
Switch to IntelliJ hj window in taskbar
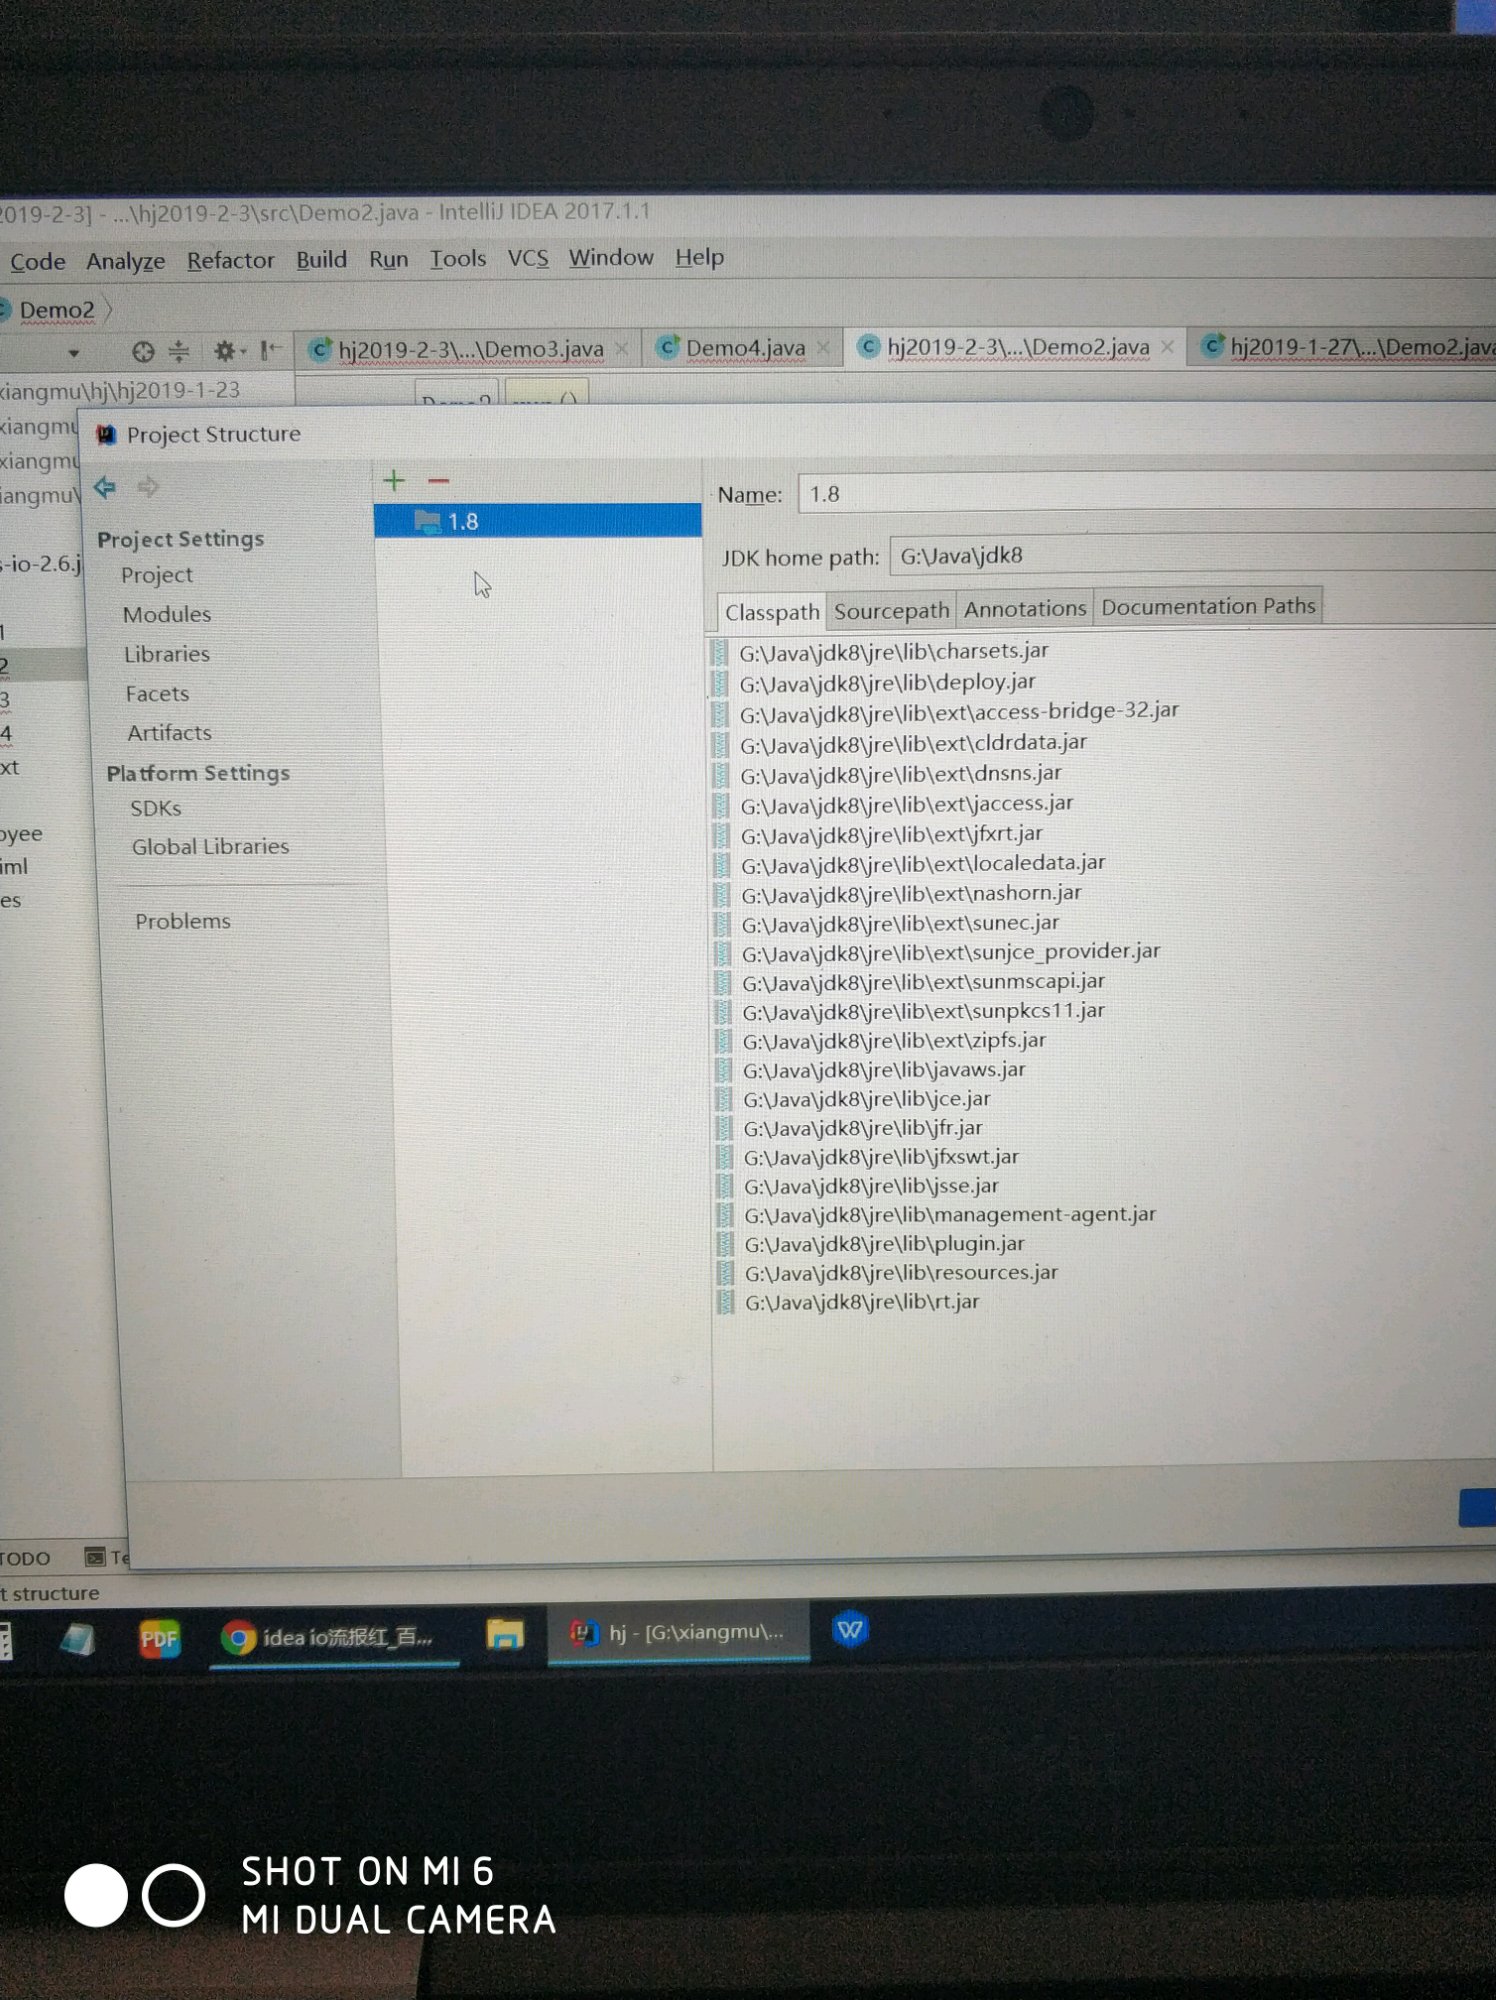point(678,1632)
